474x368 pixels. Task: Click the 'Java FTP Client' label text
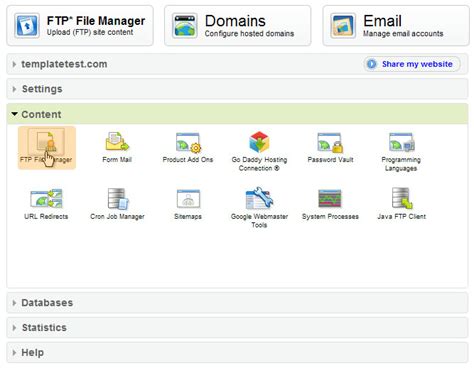point(402,216)
